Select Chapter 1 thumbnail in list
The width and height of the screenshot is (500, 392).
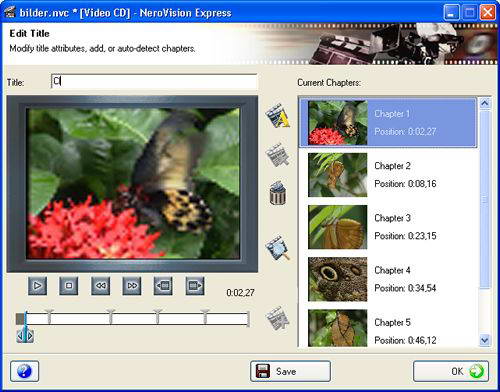pos(337,123)
